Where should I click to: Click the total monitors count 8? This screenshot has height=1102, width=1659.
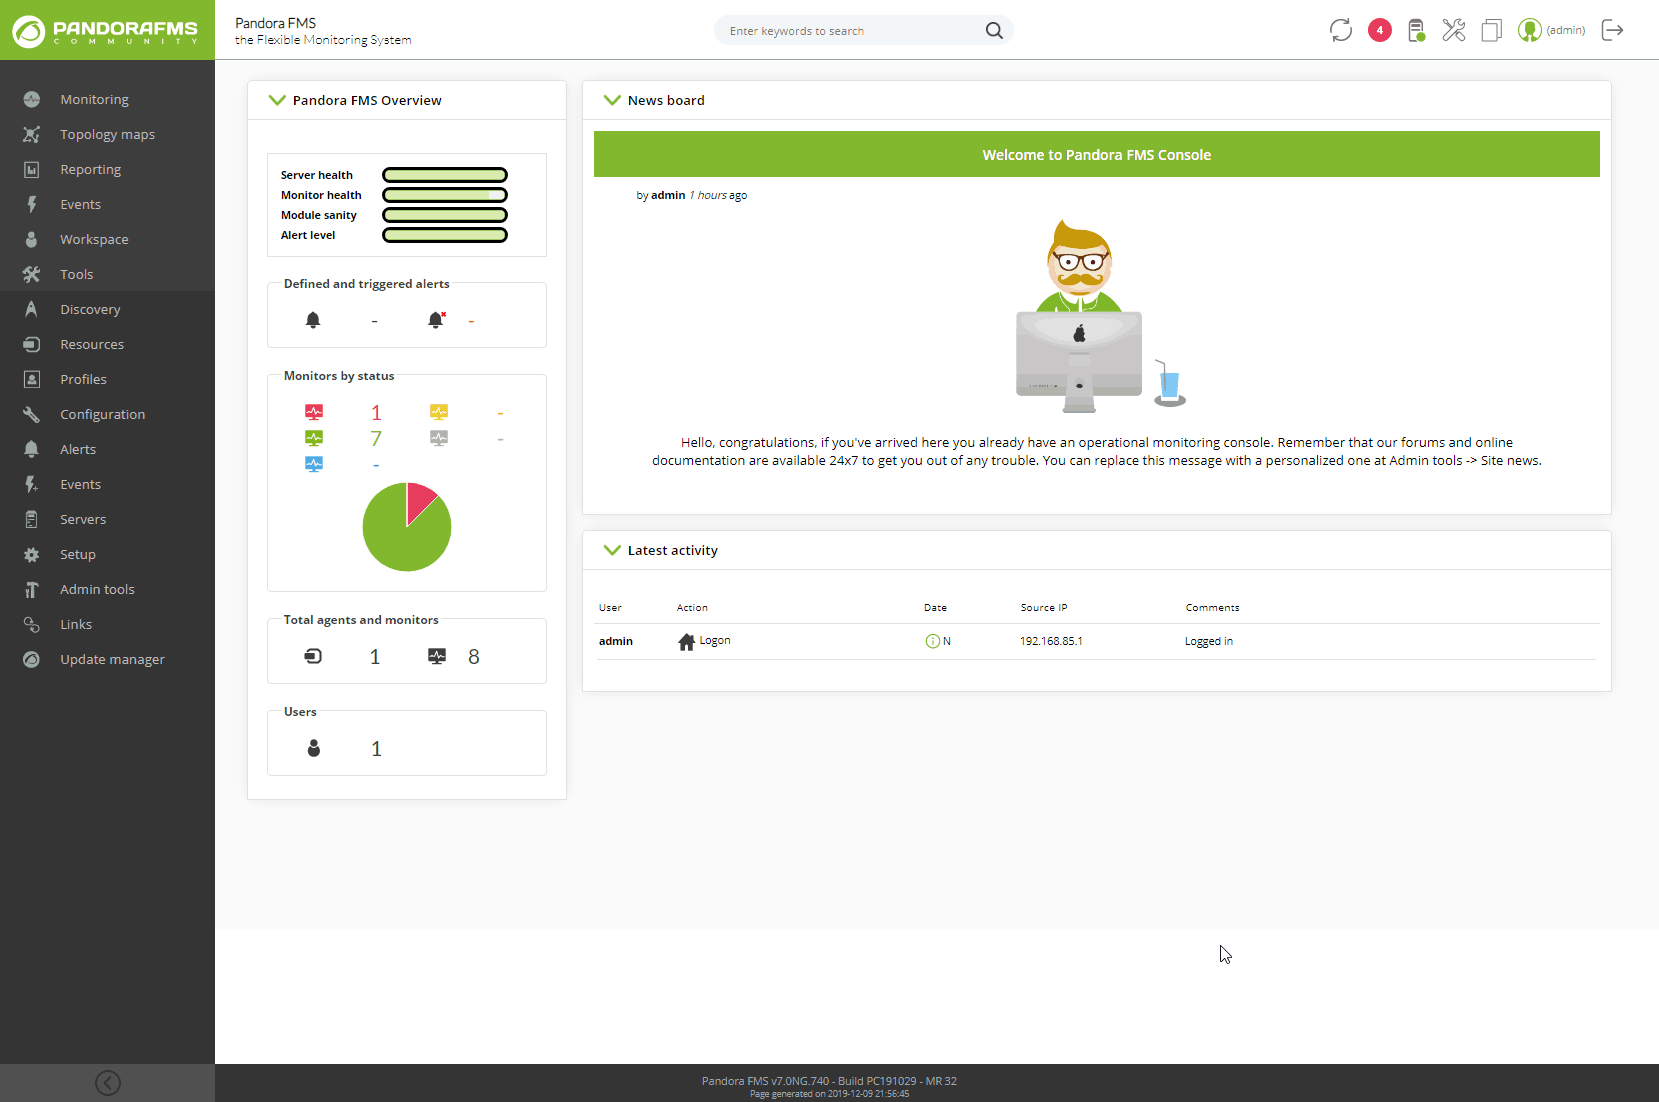474,657
